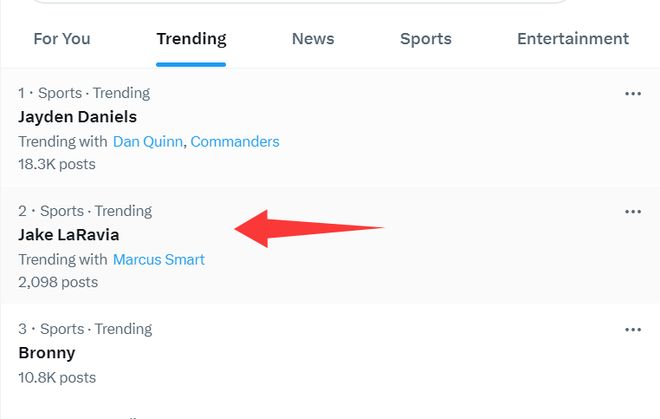Open more options for Jayden Daniels trend

[632, 94]
